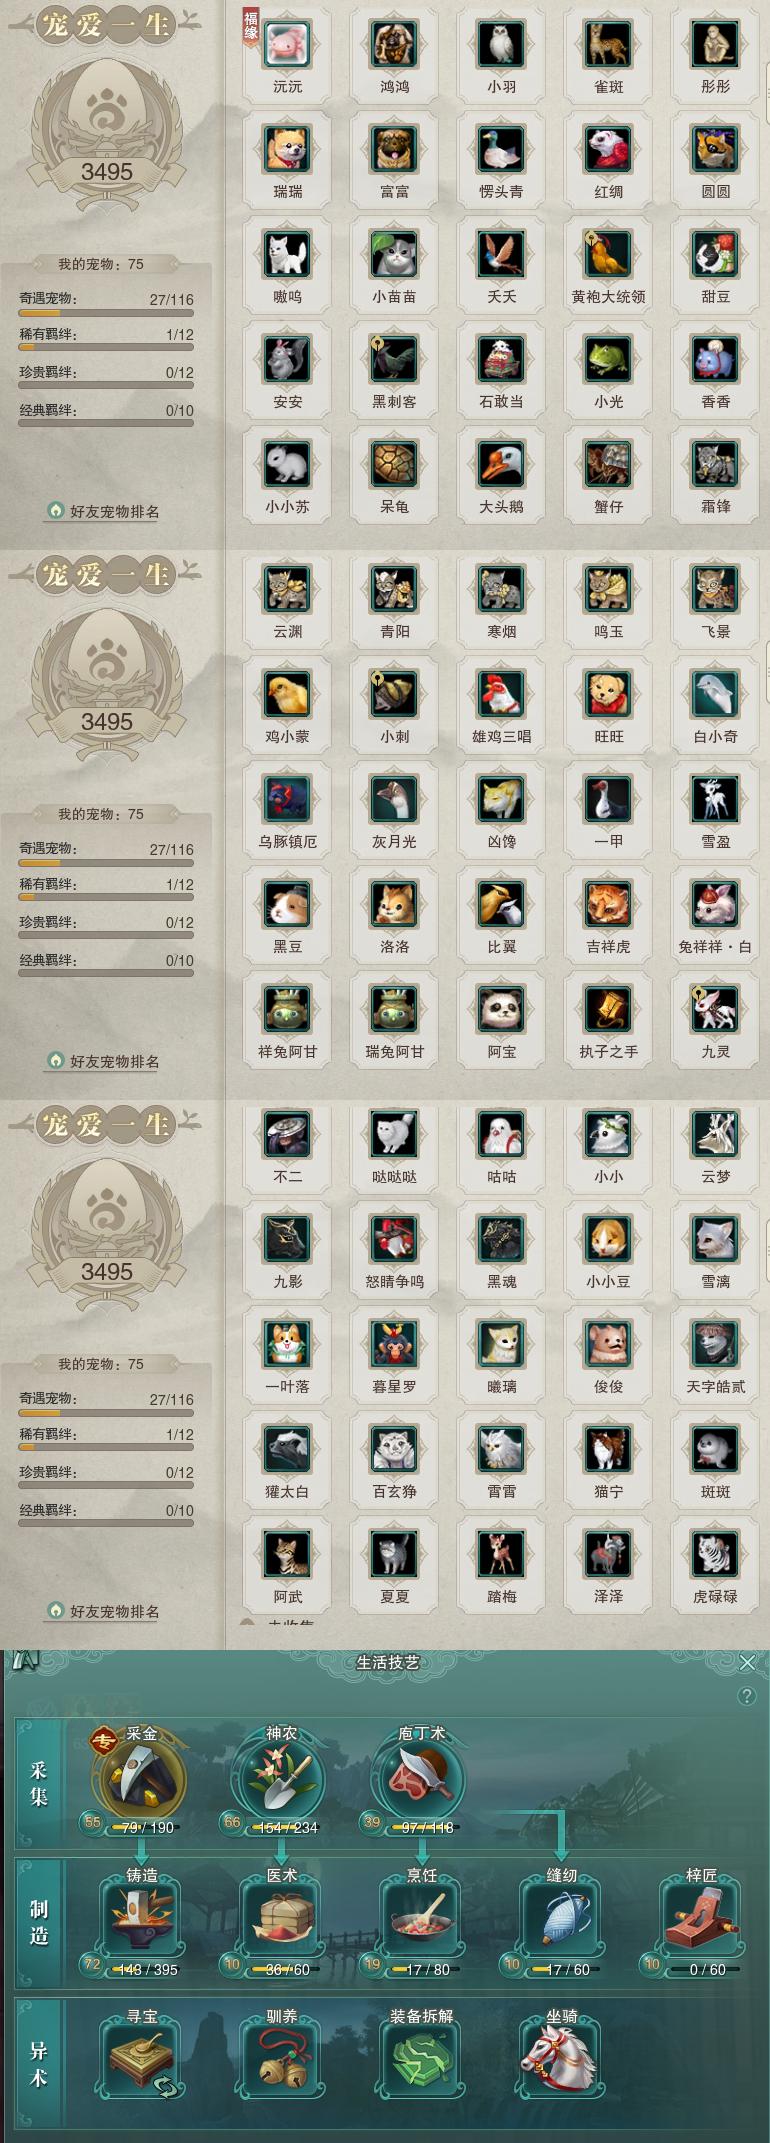The image size is (770, 2143).
Task: Select the 梓匠 carpentry plane icon
Action: click(x=701, y=1919)
